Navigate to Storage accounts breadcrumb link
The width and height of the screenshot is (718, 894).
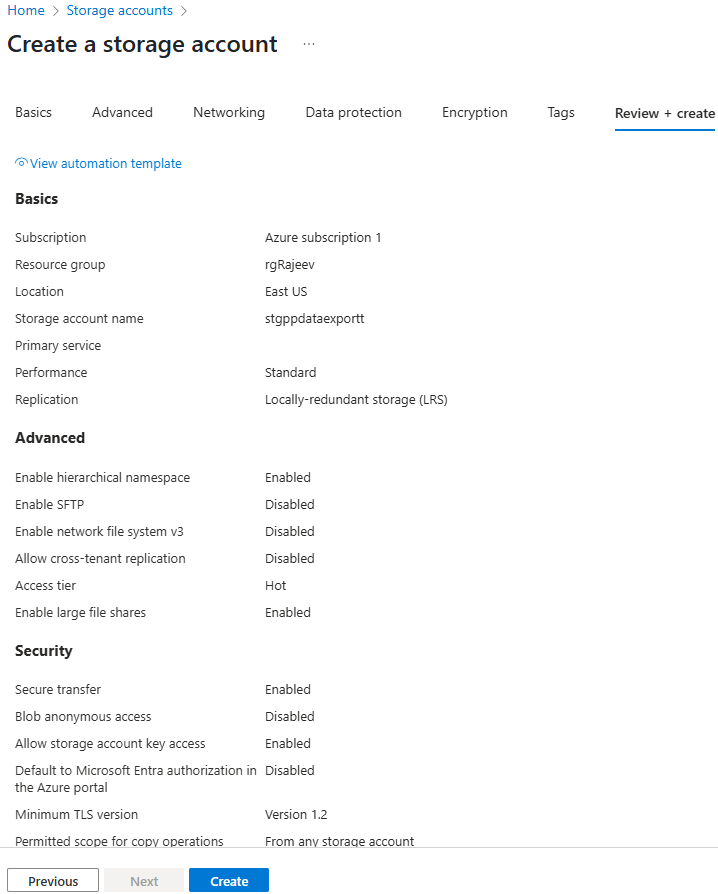119,10
